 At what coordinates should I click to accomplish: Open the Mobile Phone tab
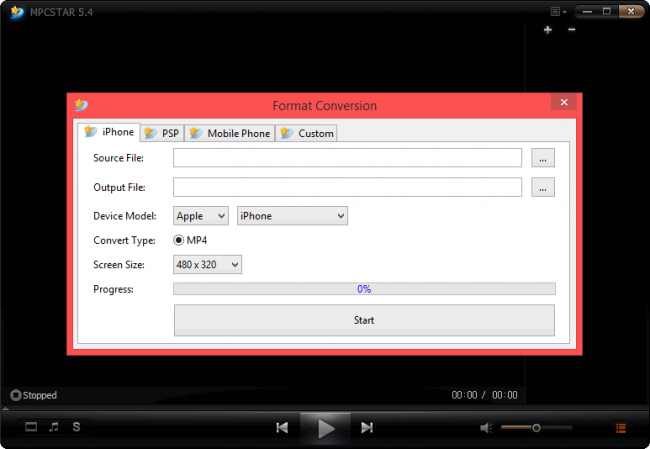click(230, 133)
